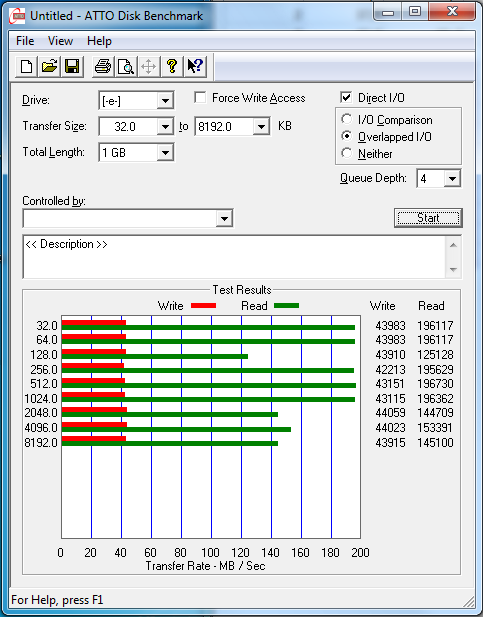The width and height of the screenshot is (483, 617).
Task: Click inside the Description text box
Action: 234,257
